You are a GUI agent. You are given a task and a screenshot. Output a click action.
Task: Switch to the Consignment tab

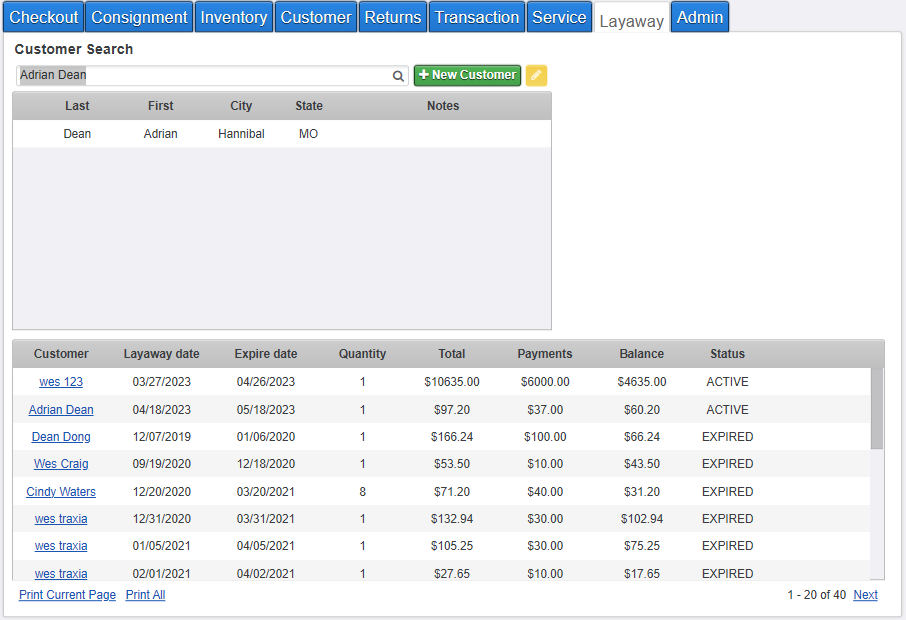tap(139, 17)
